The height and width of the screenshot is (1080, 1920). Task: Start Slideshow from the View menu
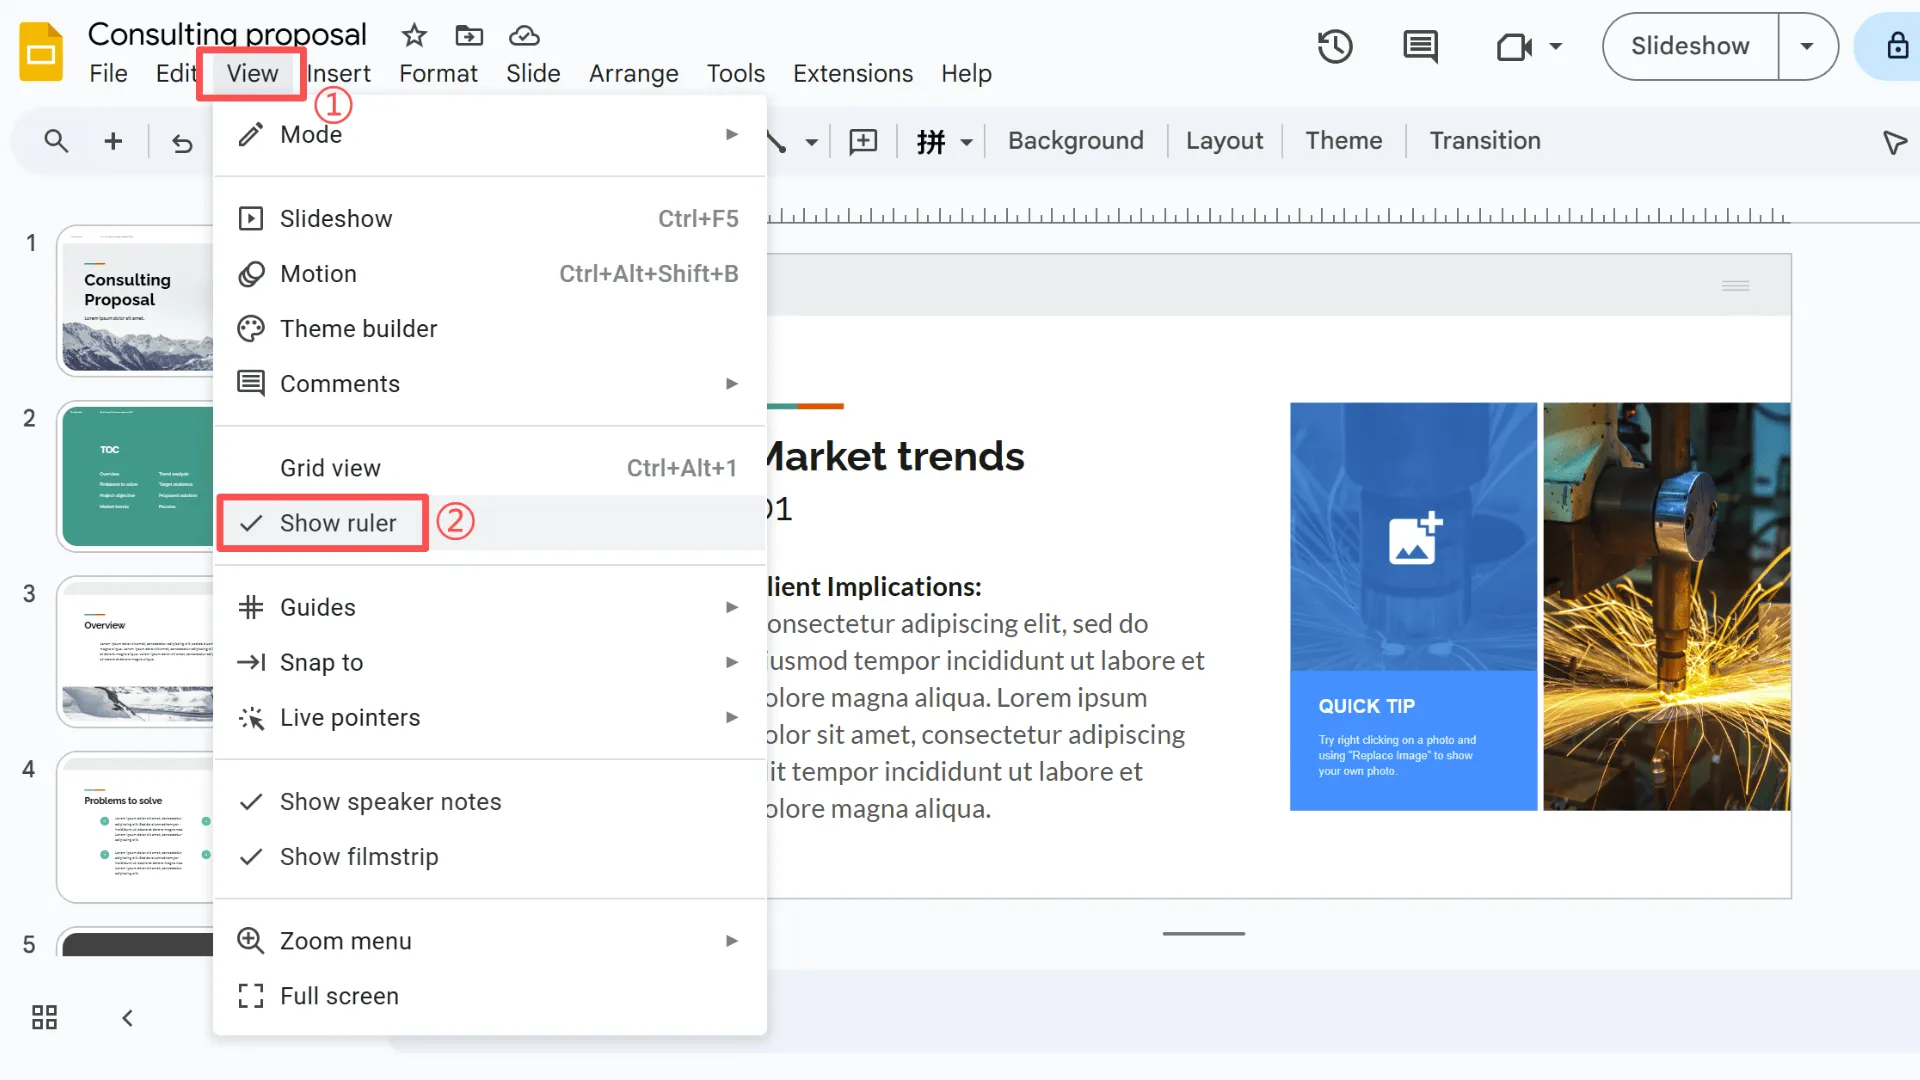[490, 218]
